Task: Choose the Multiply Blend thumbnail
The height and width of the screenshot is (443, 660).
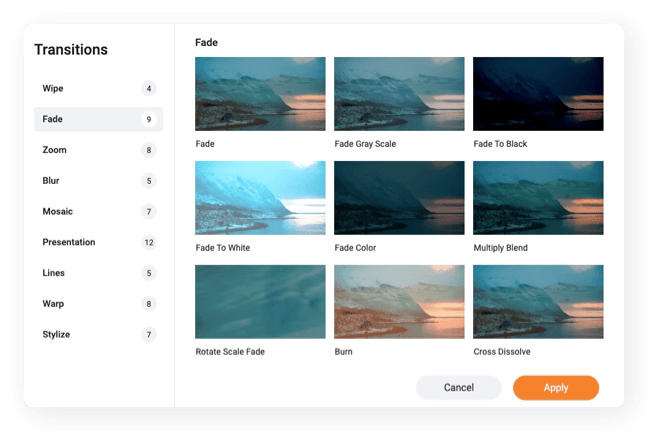Action: coord(538,198)
